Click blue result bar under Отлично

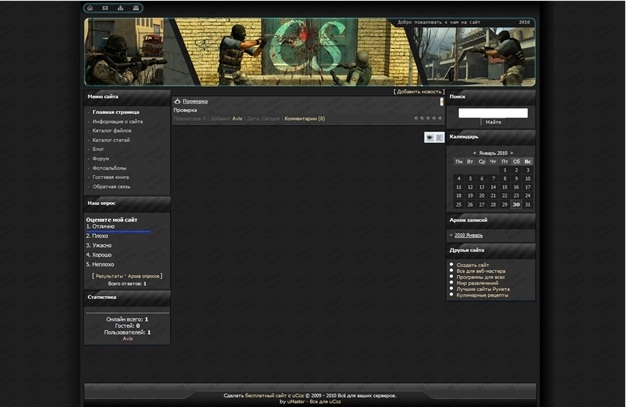pyautogui.click(x=119, y=231)
